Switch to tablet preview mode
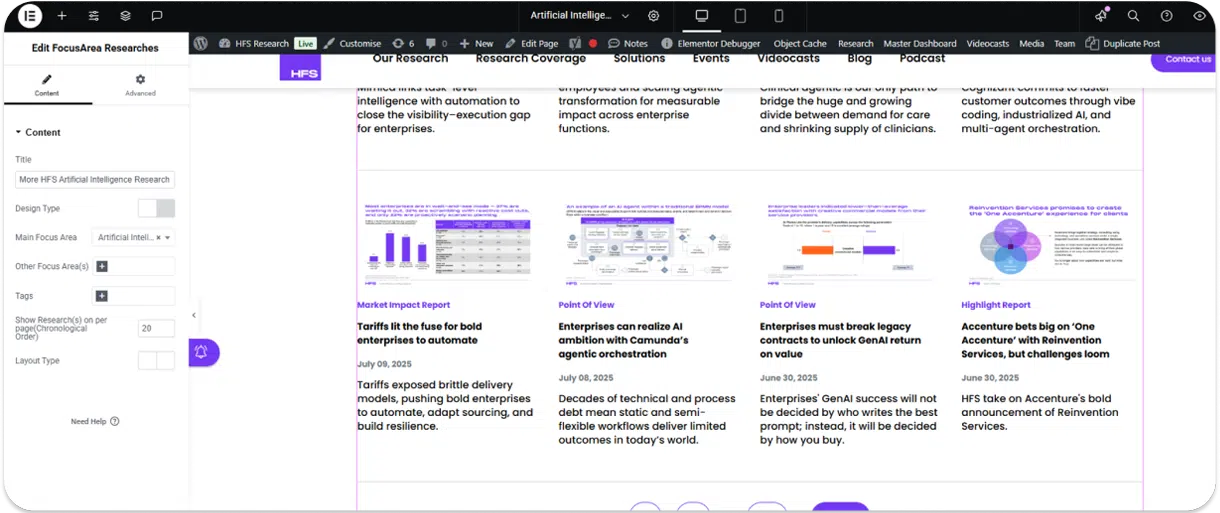 [740, 16]
